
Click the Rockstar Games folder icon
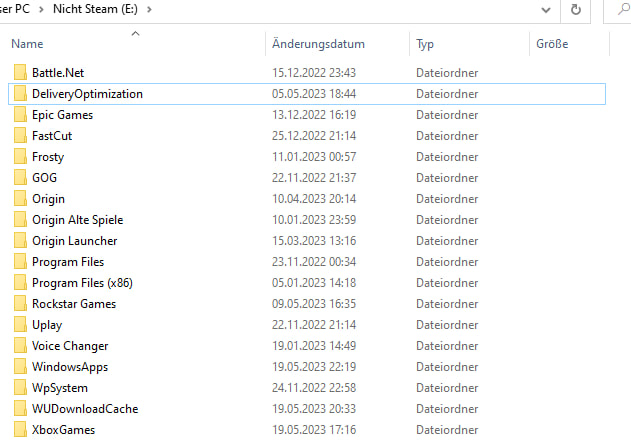[20, 304]
